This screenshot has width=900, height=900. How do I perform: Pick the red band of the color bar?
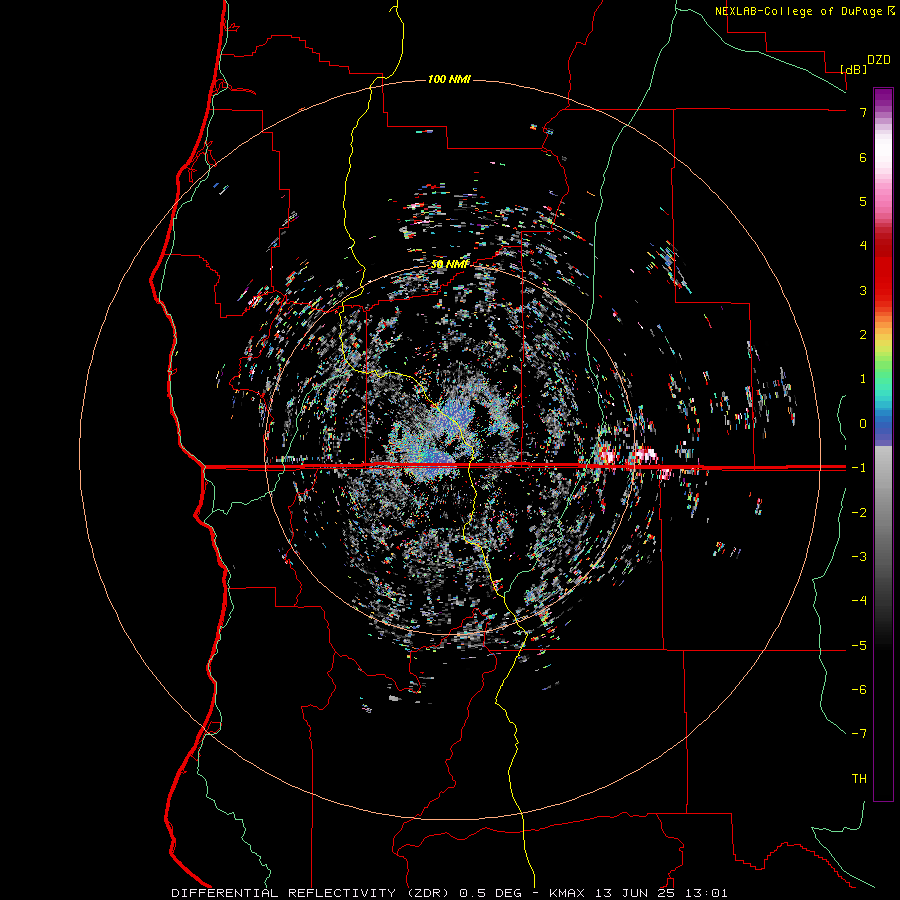[883, 276]
